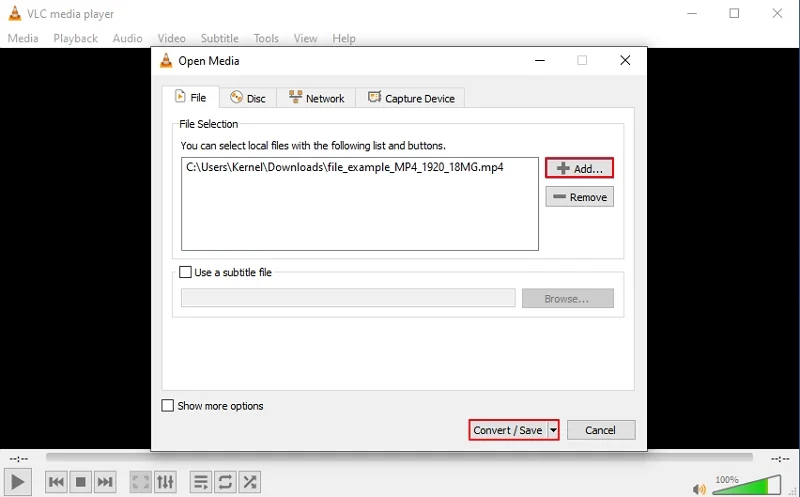This screenshot has width=800, height=497.
Task: Maximize the VLC media player window
Action: pyautogui.click(x=734, y=13)
